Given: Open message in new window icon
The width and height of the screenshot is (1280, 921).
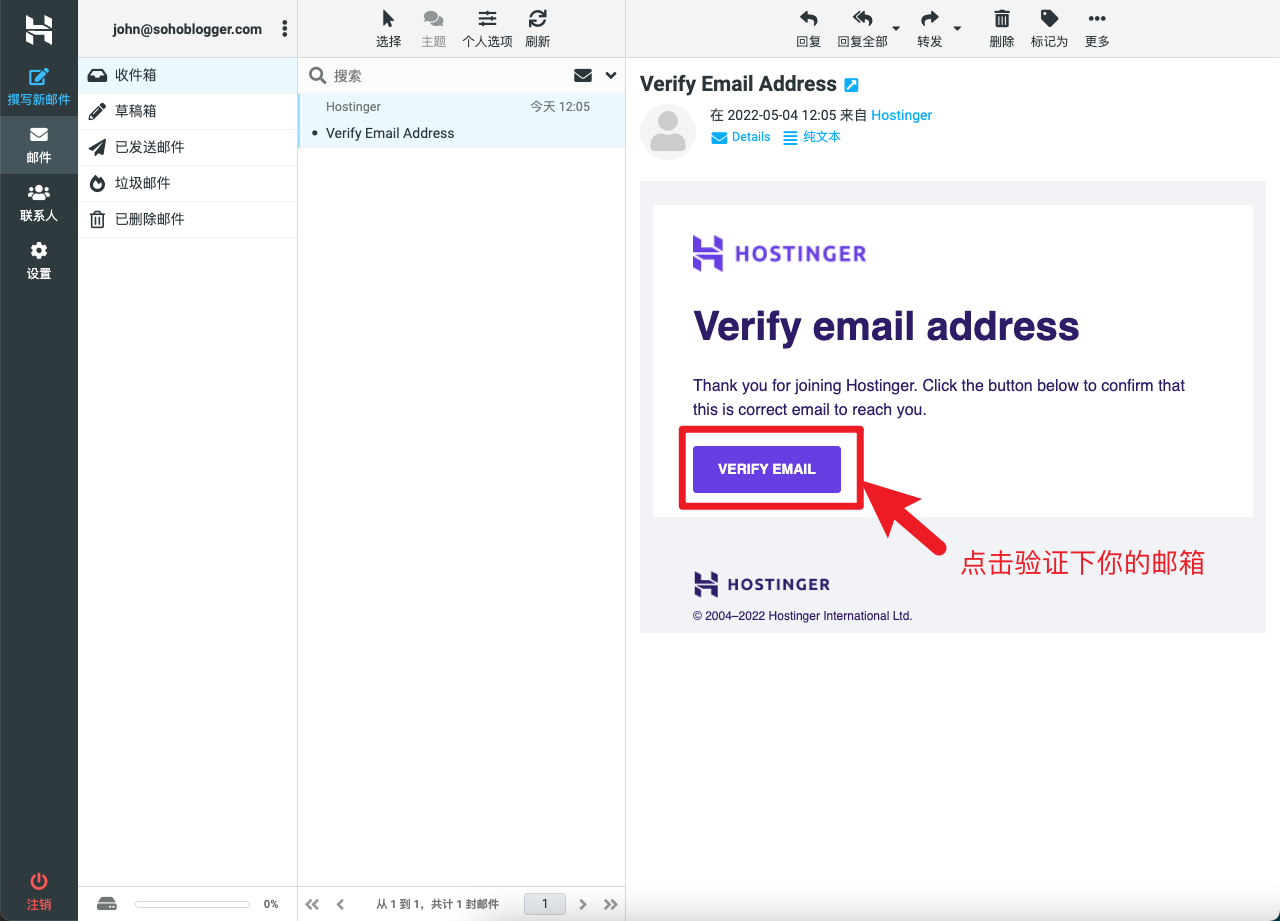Looking at the screenshot, I should (851, 85).
